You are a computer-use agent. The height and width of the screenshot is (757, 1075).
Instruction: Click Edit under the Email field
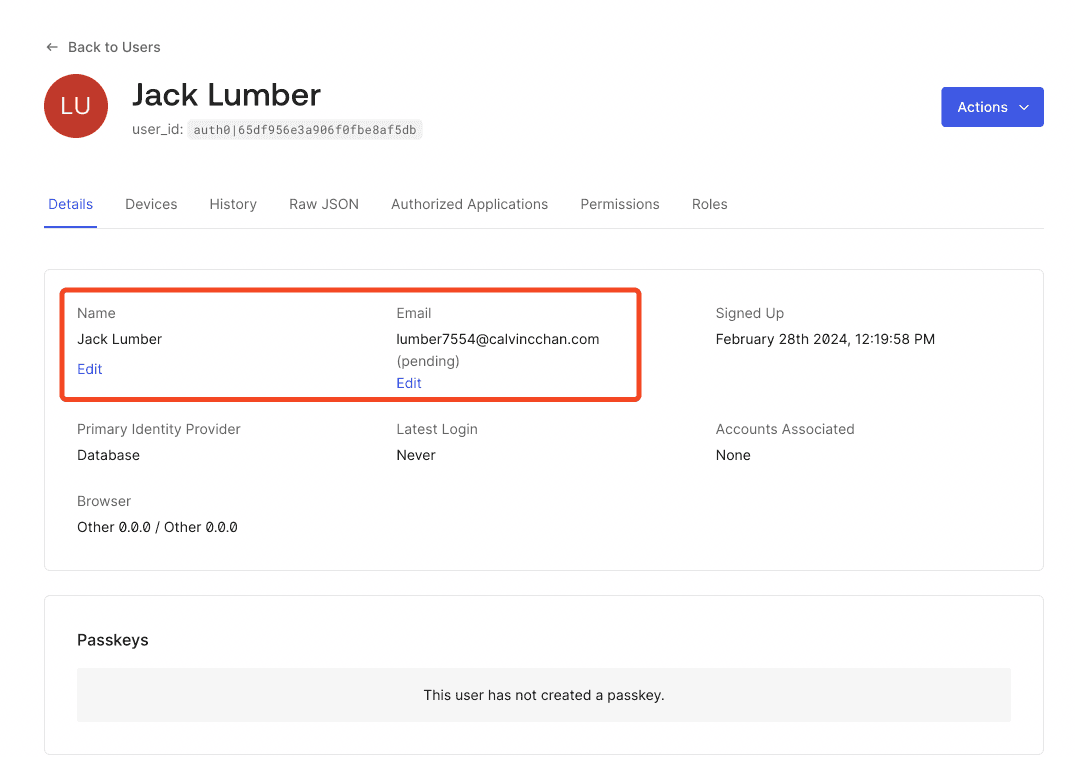coord(409,383)
